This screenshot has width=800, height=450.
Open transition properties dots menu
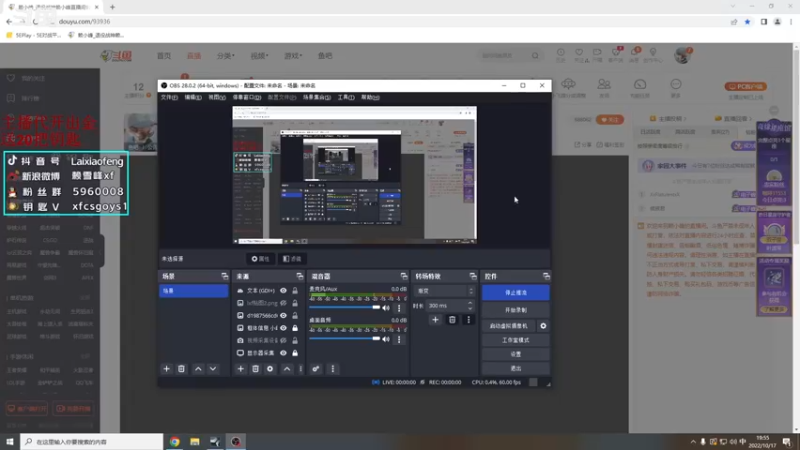pyautogui.click(x=468, y=320)
